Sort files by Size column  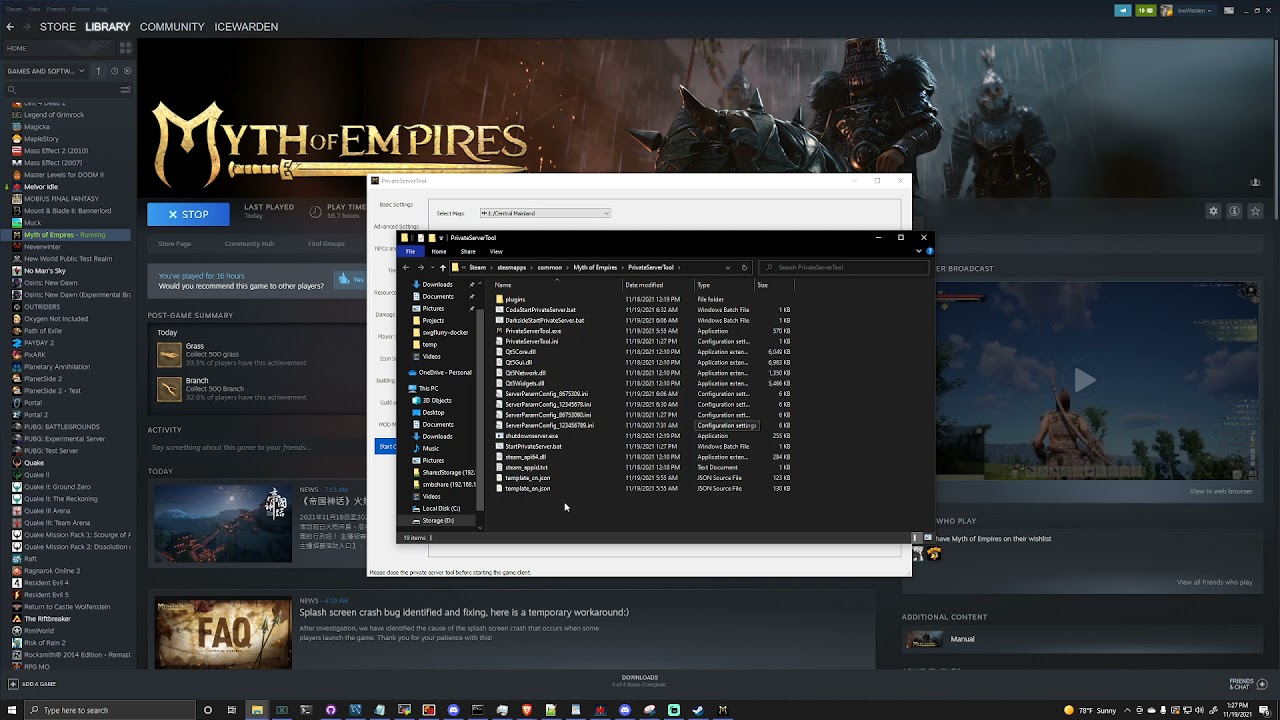click(763, 285)
